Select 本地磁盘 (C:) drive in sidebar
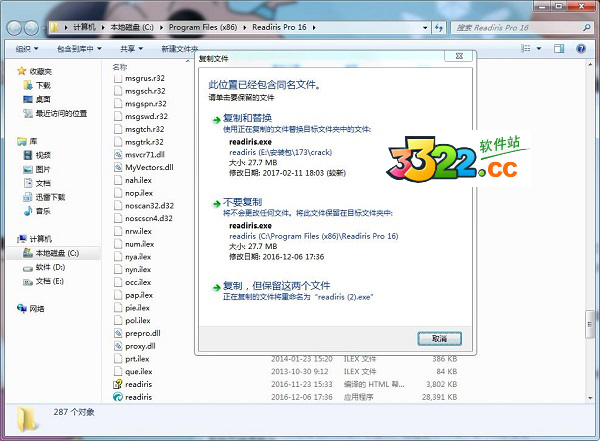Screen dimensions: 600x441 53,253
